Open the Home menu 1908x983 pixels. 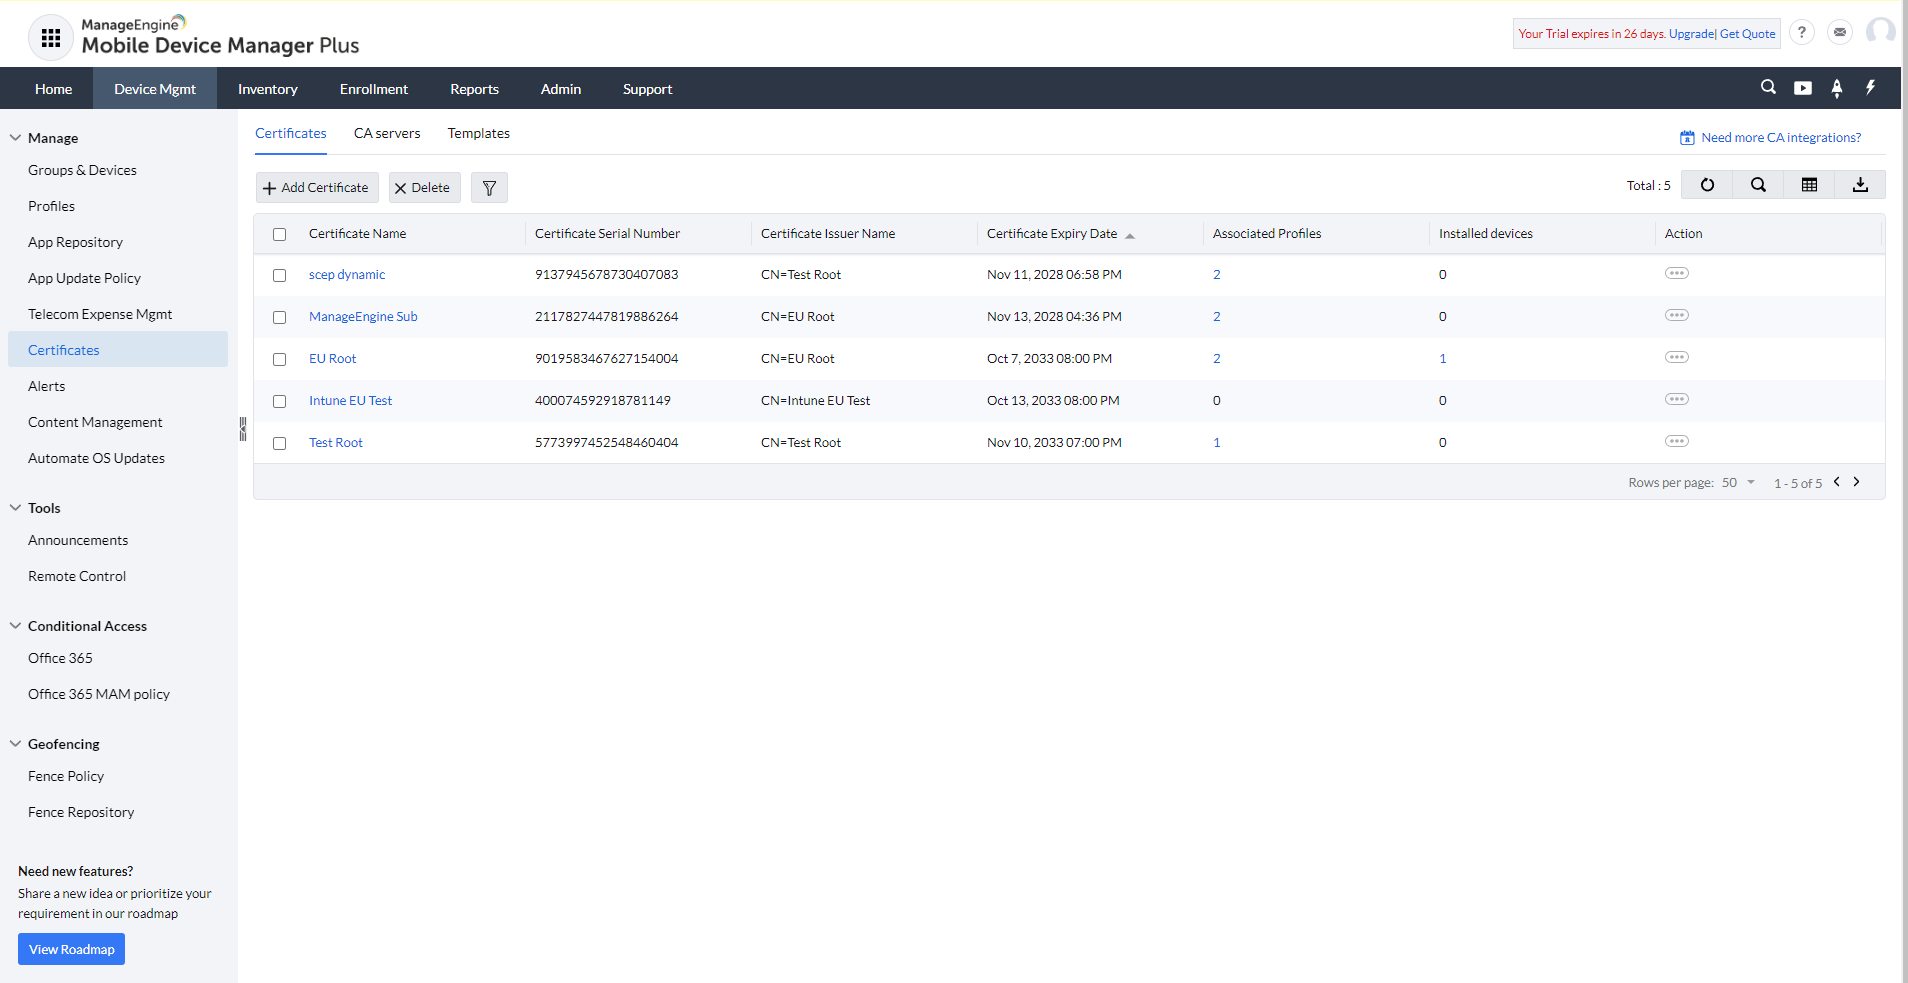53,89
